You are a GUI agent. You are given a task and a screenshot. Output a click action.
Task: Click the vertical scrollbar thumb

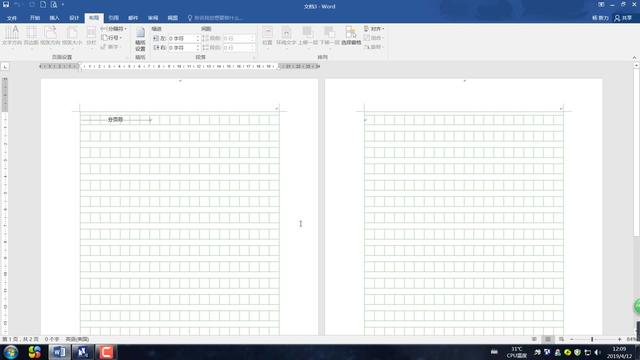pyautogui.click(x=636, y=152)
